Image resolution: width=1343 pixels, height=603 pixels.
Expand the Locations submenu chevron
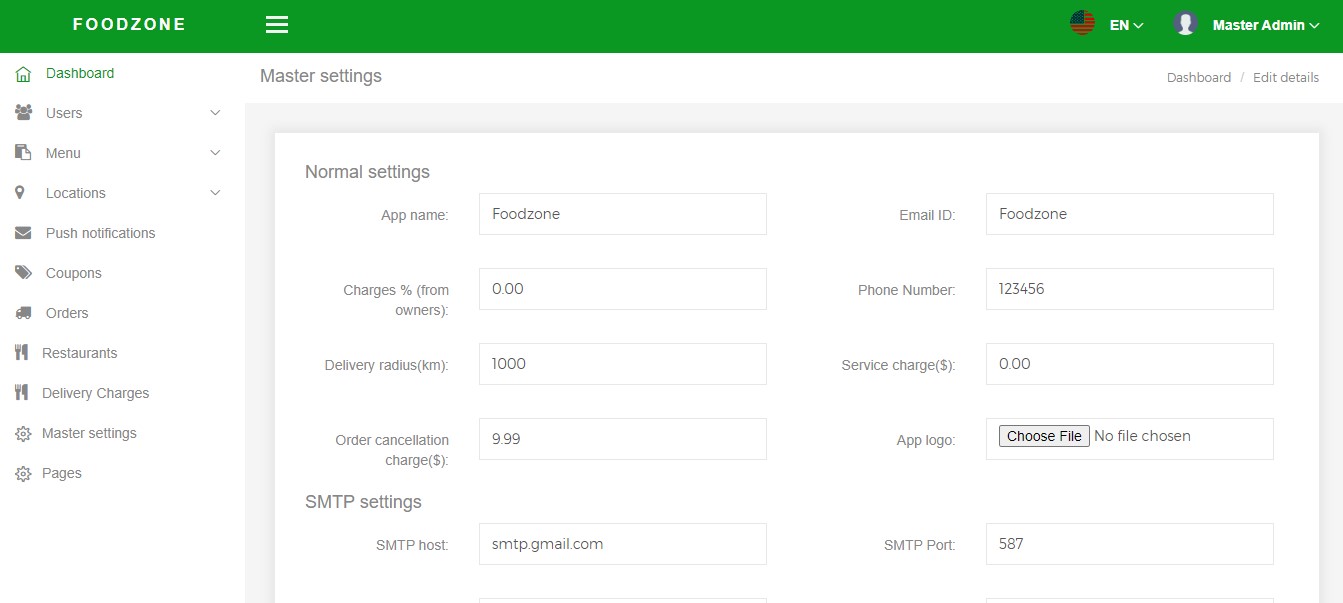coord(215,193)
